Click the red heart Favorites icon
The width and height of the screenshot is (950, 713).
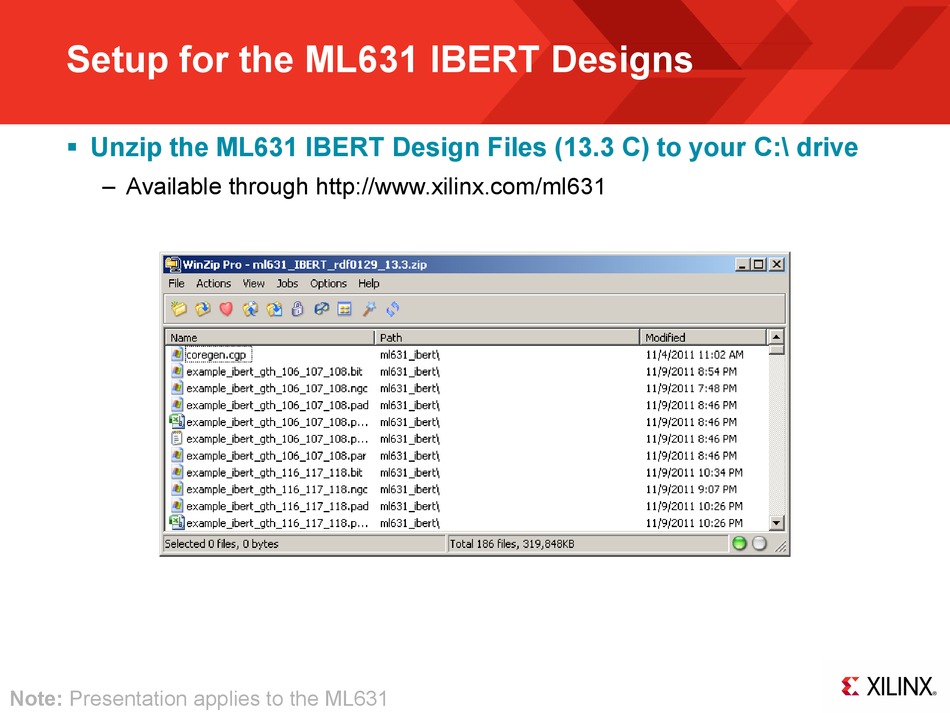point(225,309)
